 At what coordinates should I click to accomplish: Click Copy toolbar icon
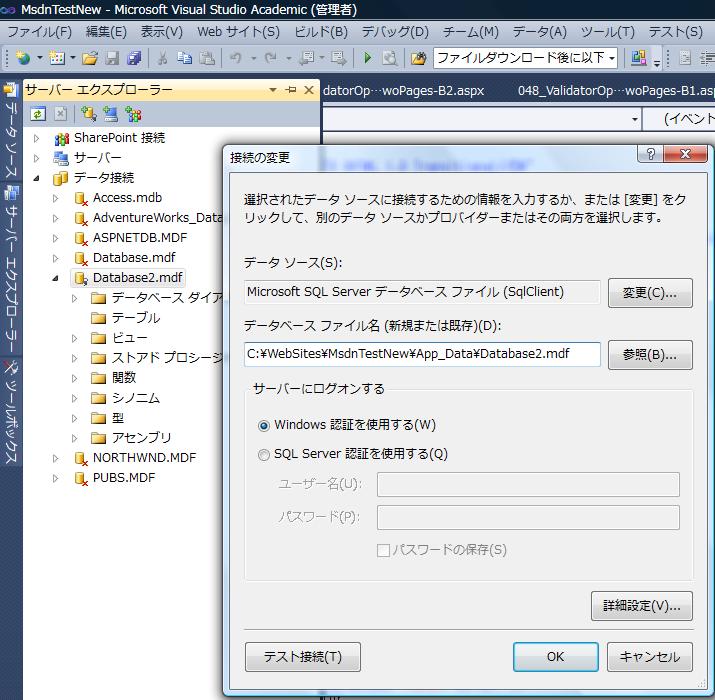(184, 58)
